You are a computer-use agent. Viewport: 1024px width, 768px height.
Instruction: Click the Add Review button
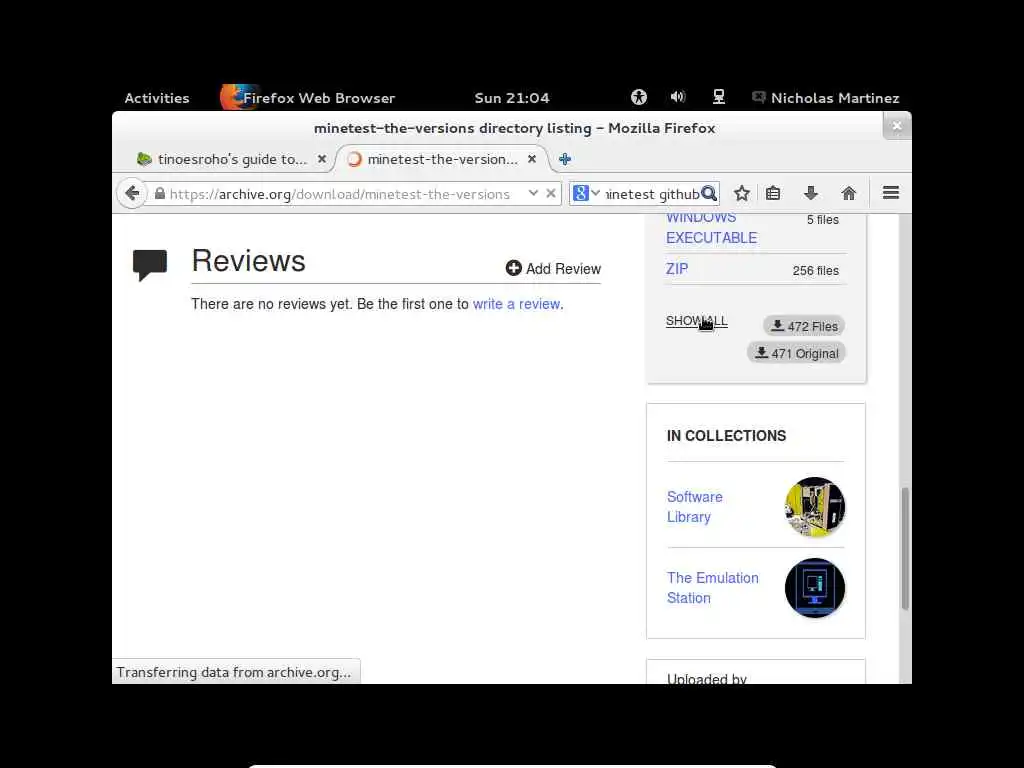pyautogui.click(x=553, y=268)
